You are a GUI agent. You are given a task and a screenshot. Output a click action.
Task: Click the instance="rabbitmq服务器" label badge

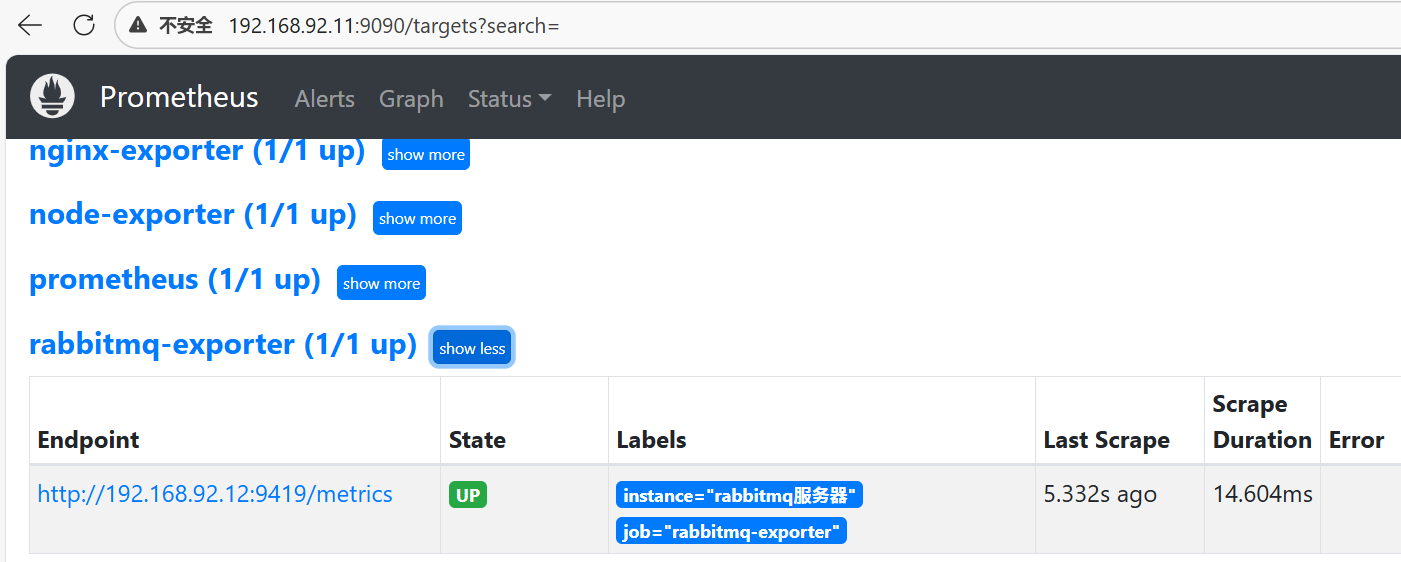click(739, 495)
